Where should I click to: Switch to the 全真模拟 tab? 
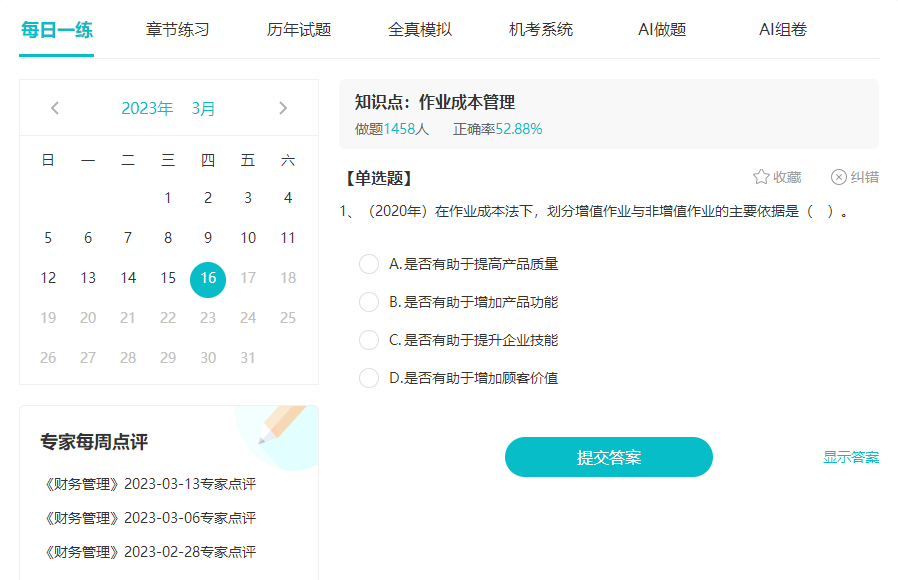[420, 31]
